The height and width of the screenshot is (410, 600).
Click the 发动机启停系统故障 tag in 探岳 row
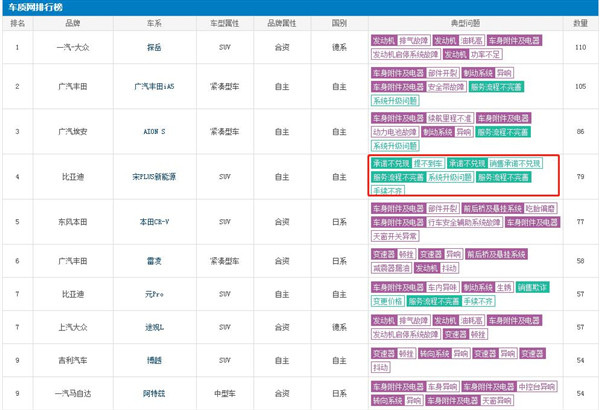(x=406, y=54)
